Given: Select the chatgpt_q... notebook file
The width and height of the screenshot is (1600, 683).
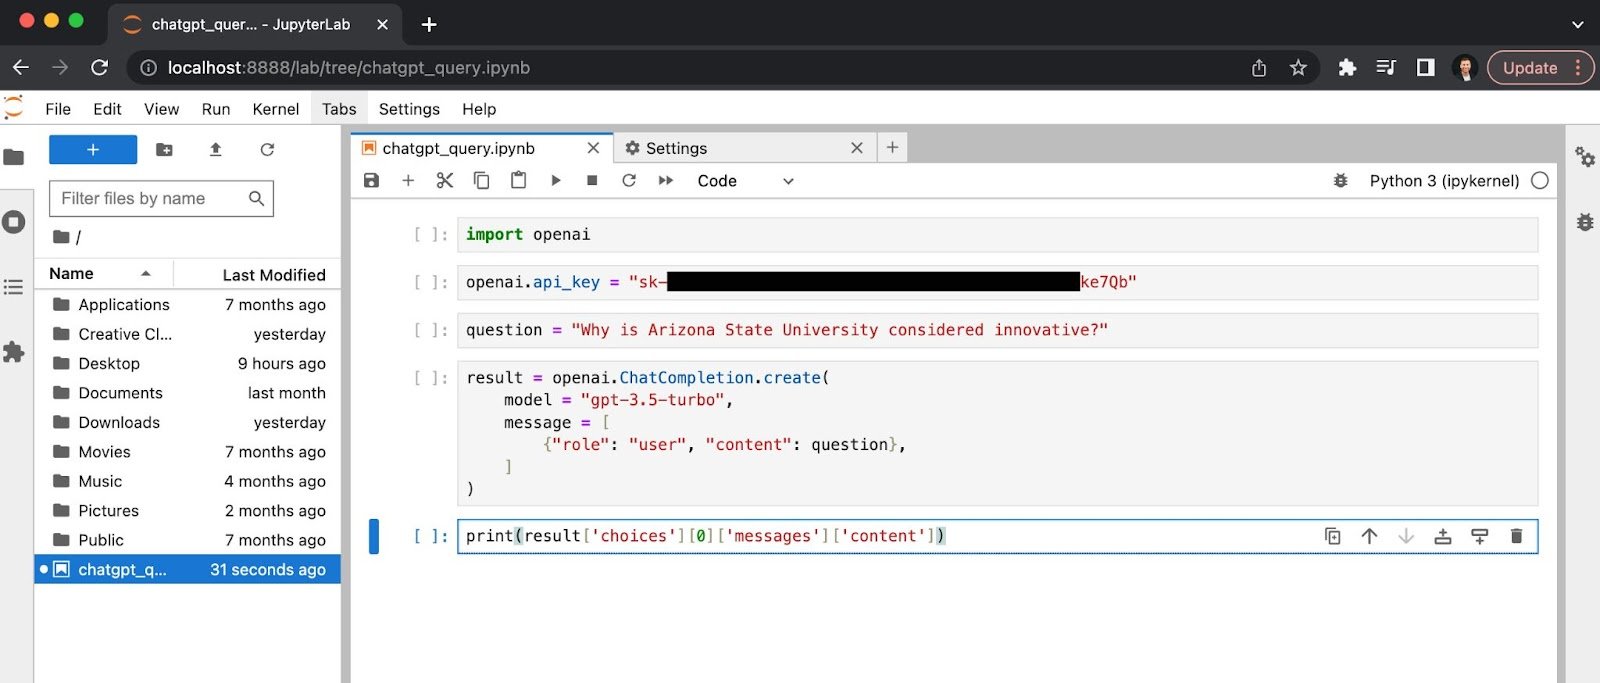Looking at the screenshot, I should (x=188, y=569).
